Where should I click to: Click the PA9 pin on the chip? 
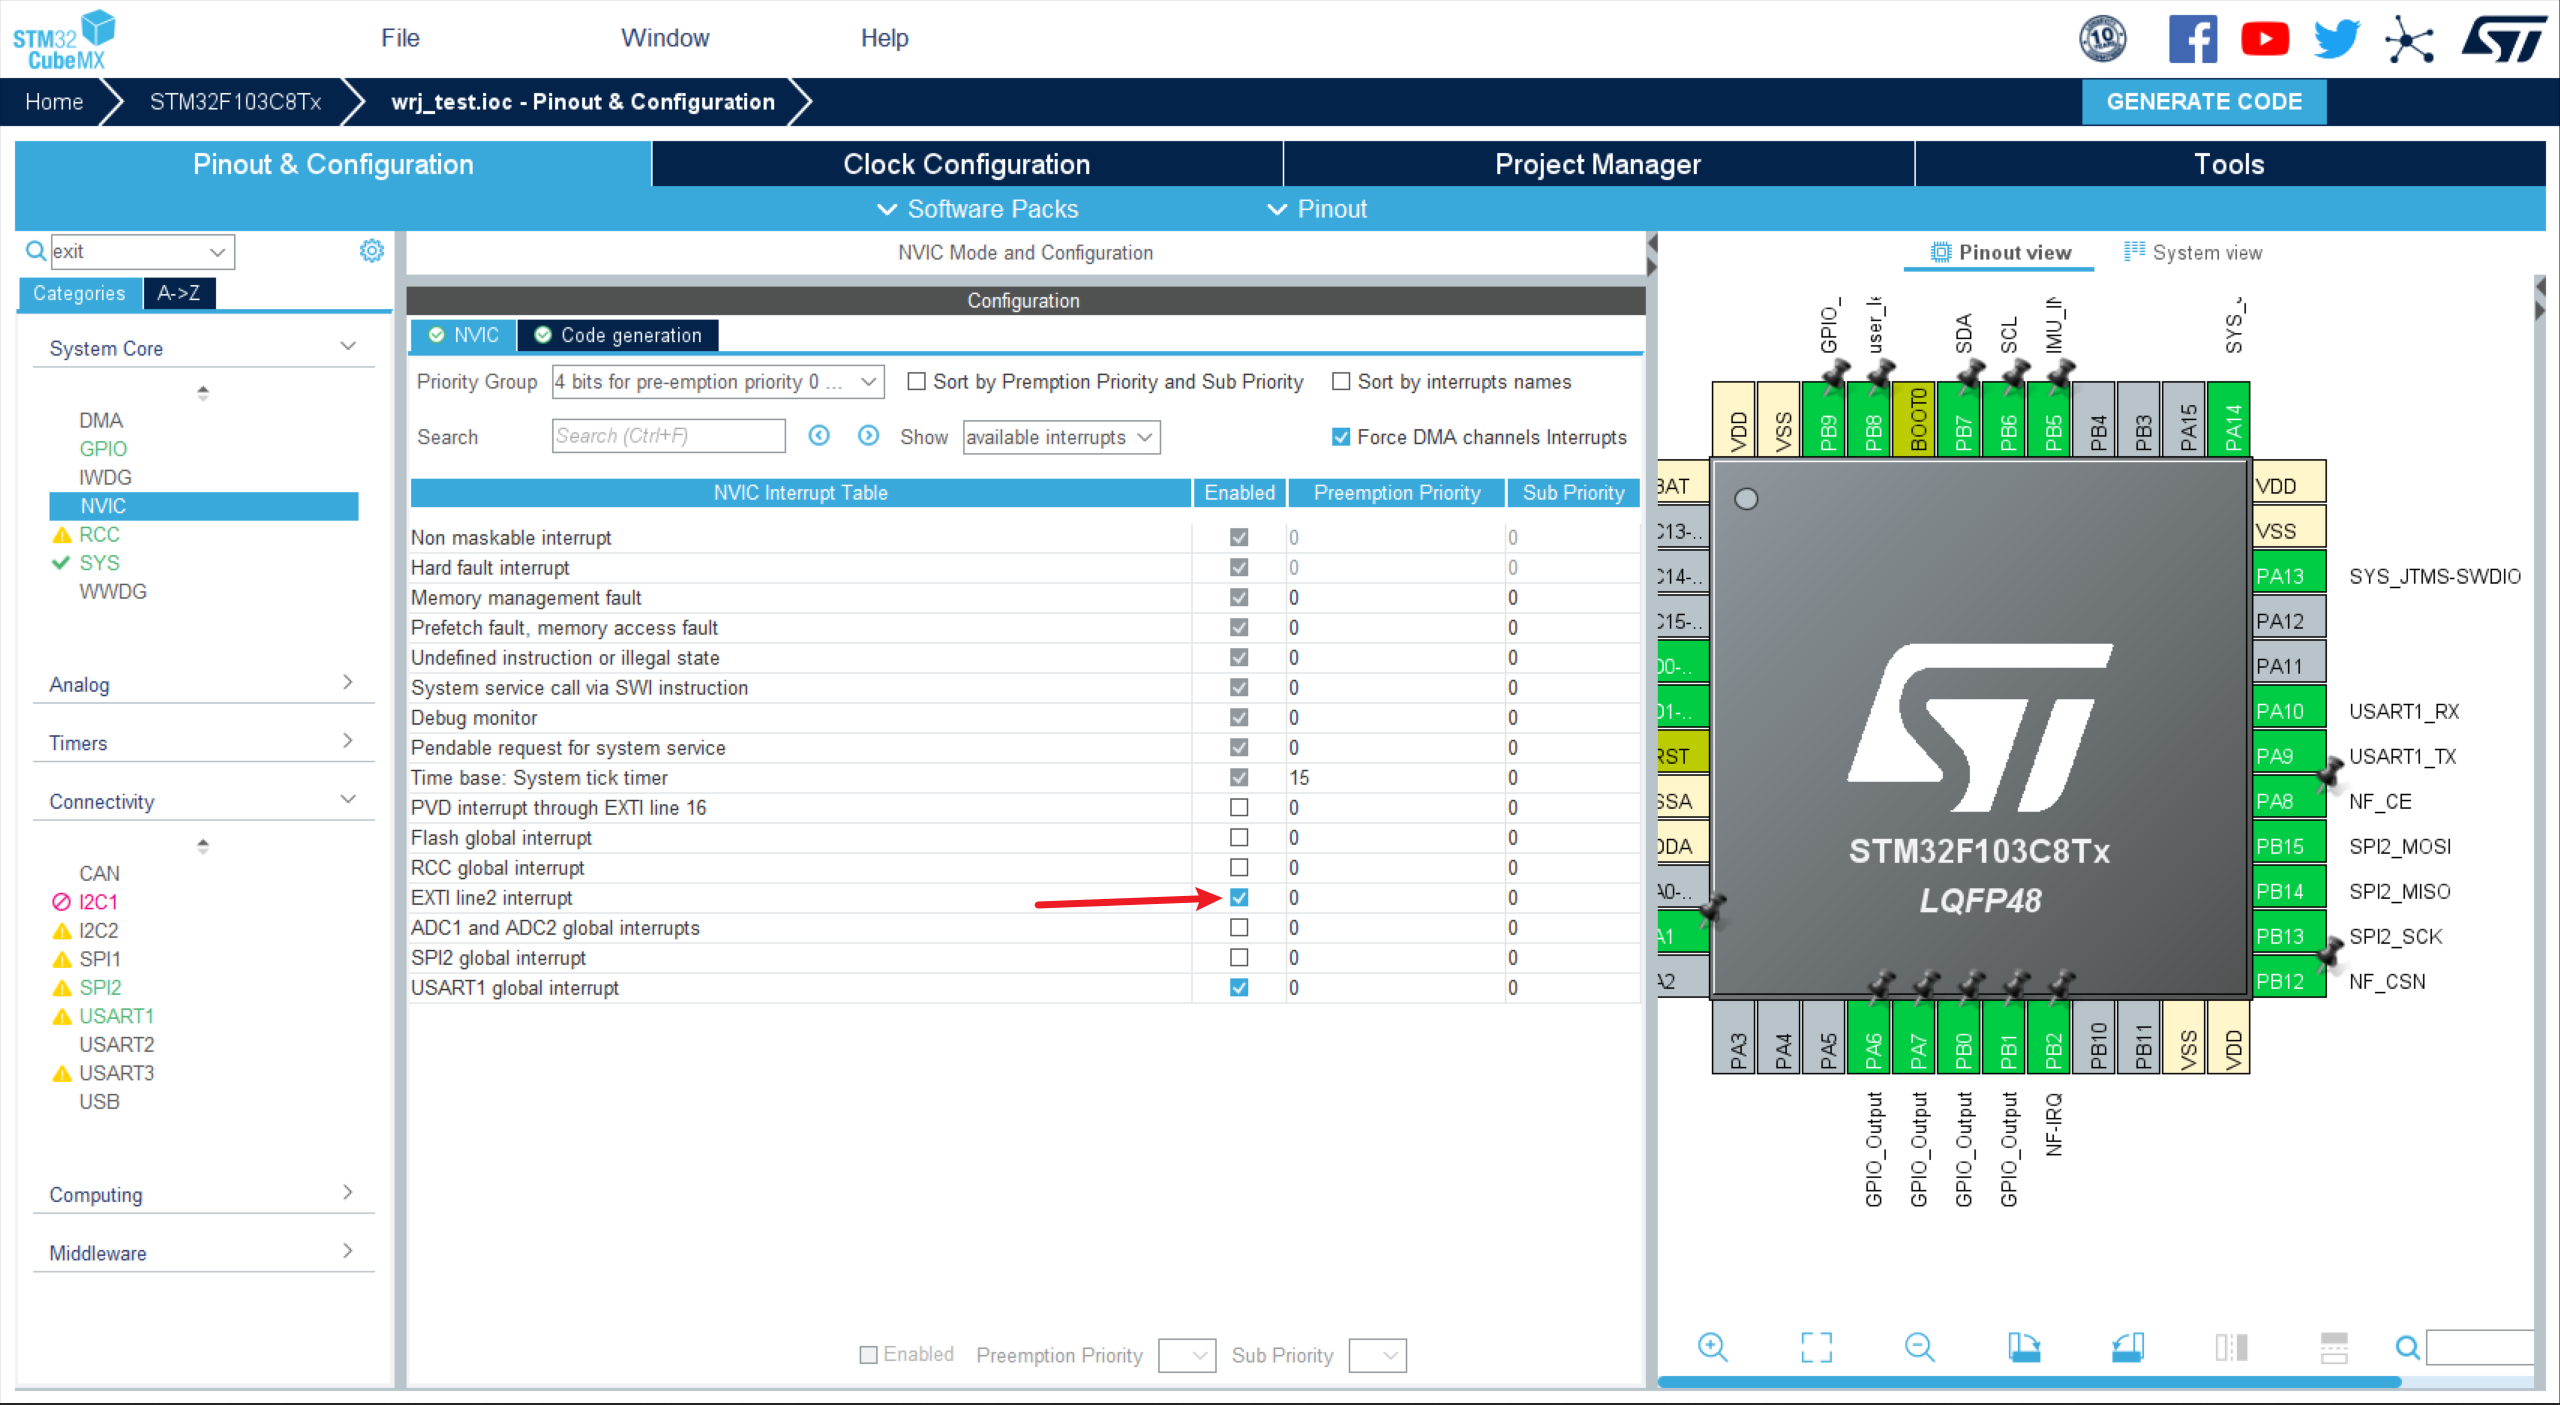[x=2289, y=755]
